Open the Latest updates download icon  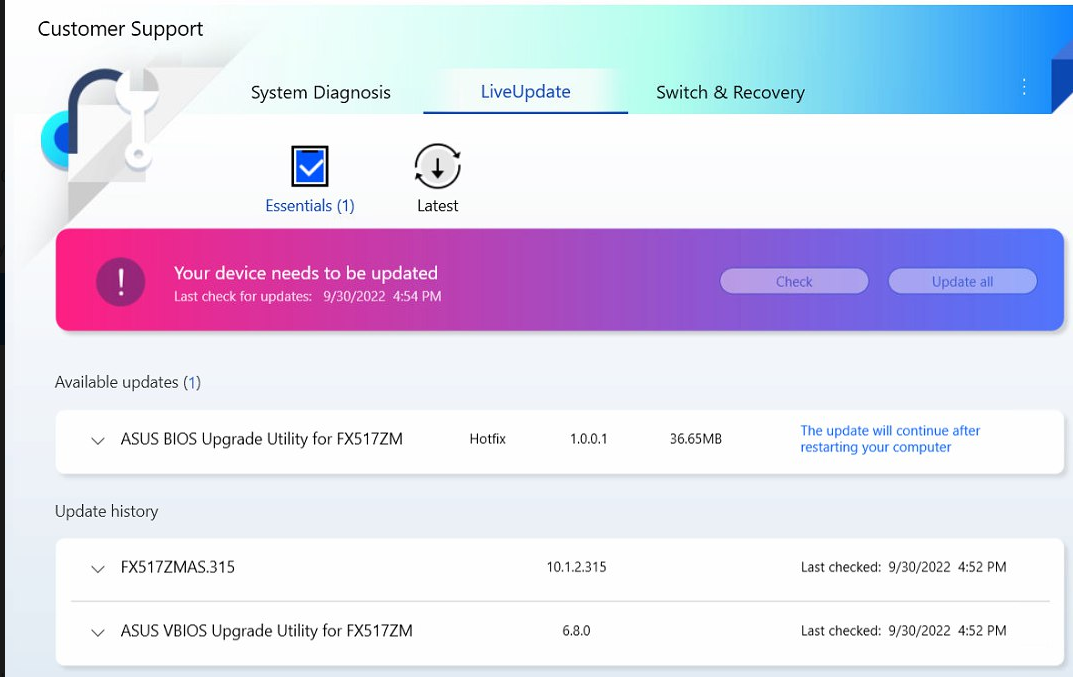(437, 166)
